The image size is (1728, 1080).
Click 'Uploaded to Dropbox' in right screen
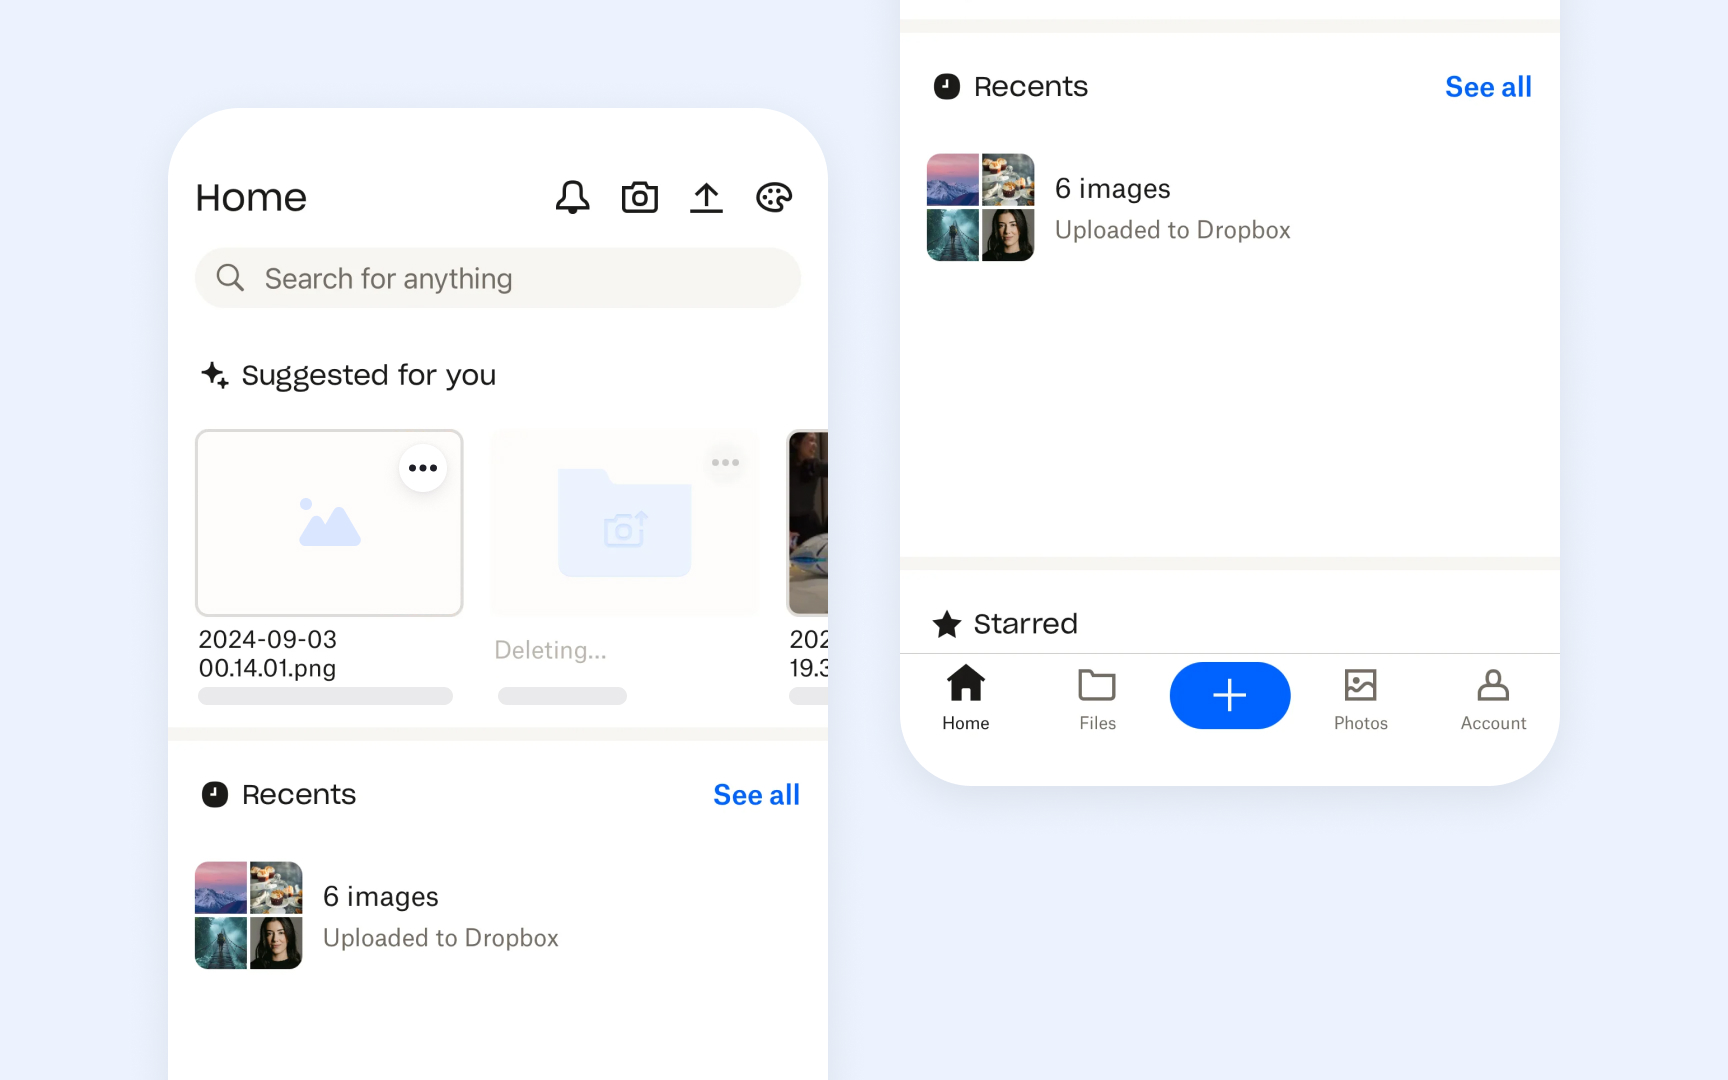coord(1173,230)
